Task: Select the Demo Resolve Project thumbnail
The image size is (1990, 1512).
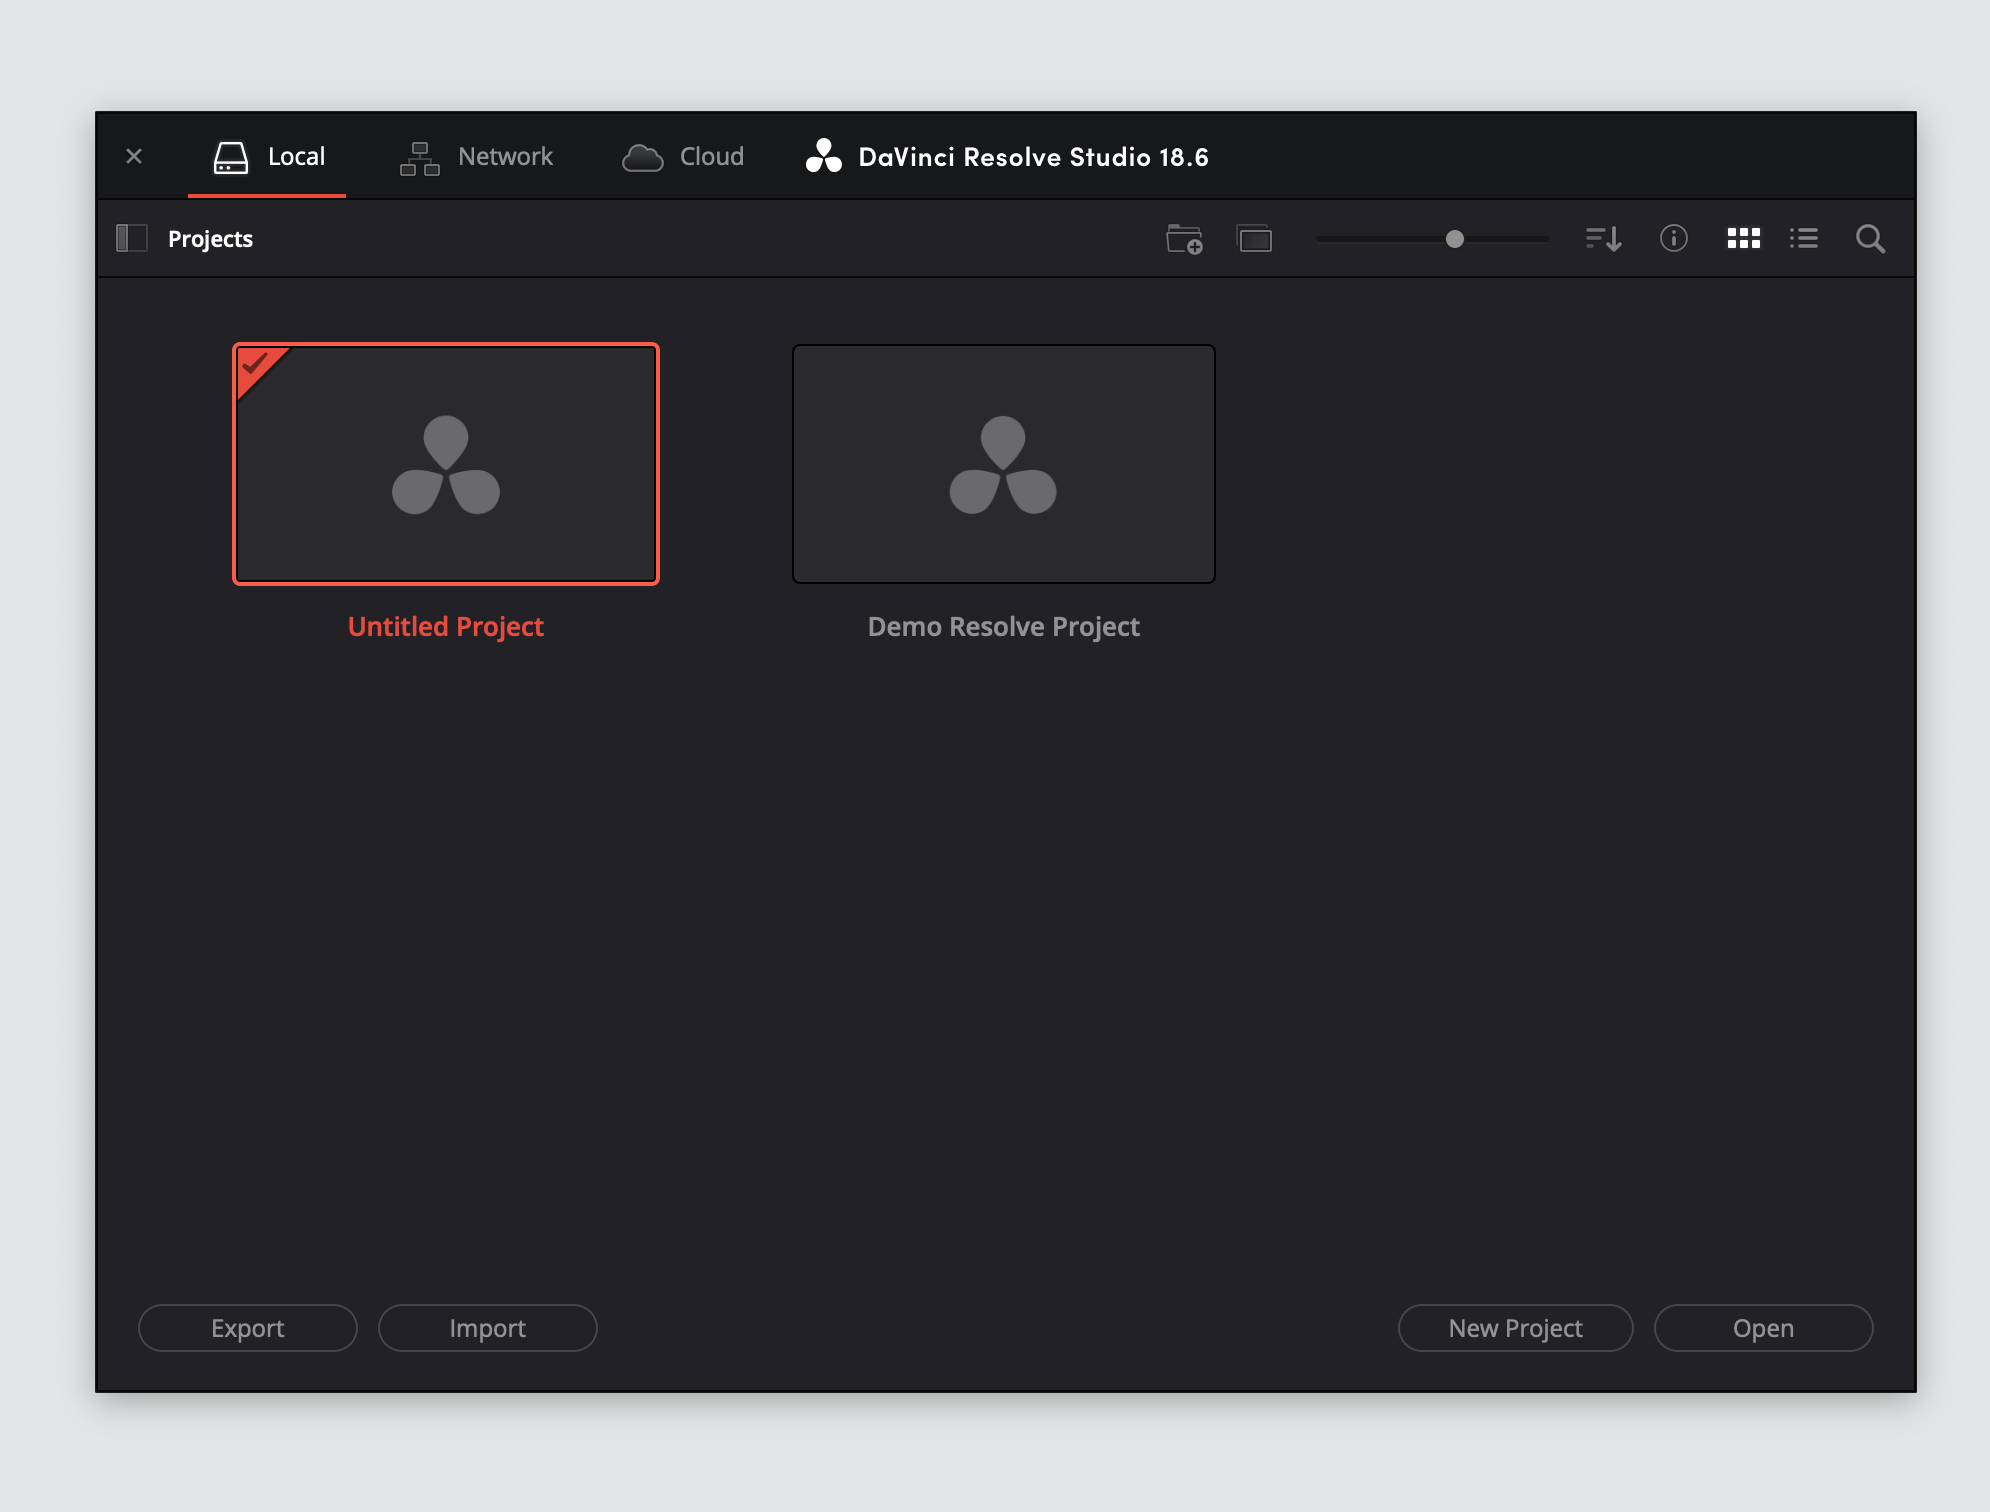Action: pyautogui.click(x=1004, y=464)
